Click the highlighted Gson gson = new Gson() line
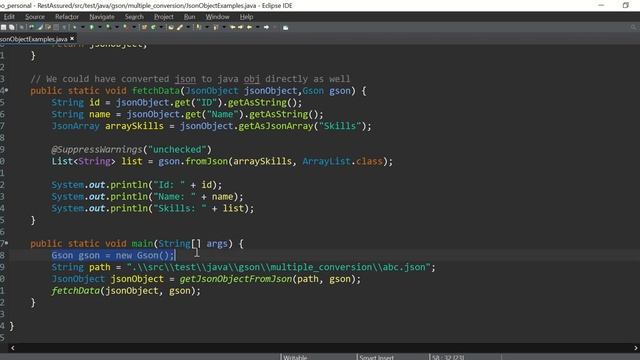 [113, 256]
